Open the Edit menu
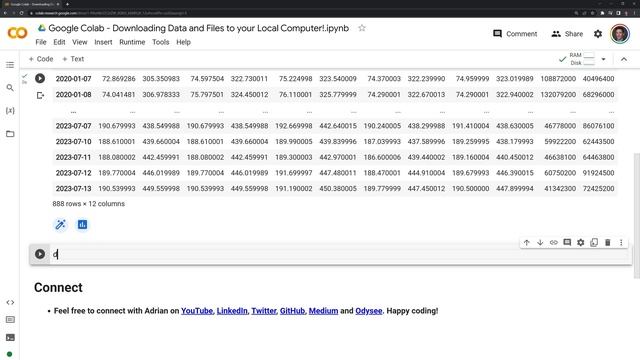 pos(59,42)
